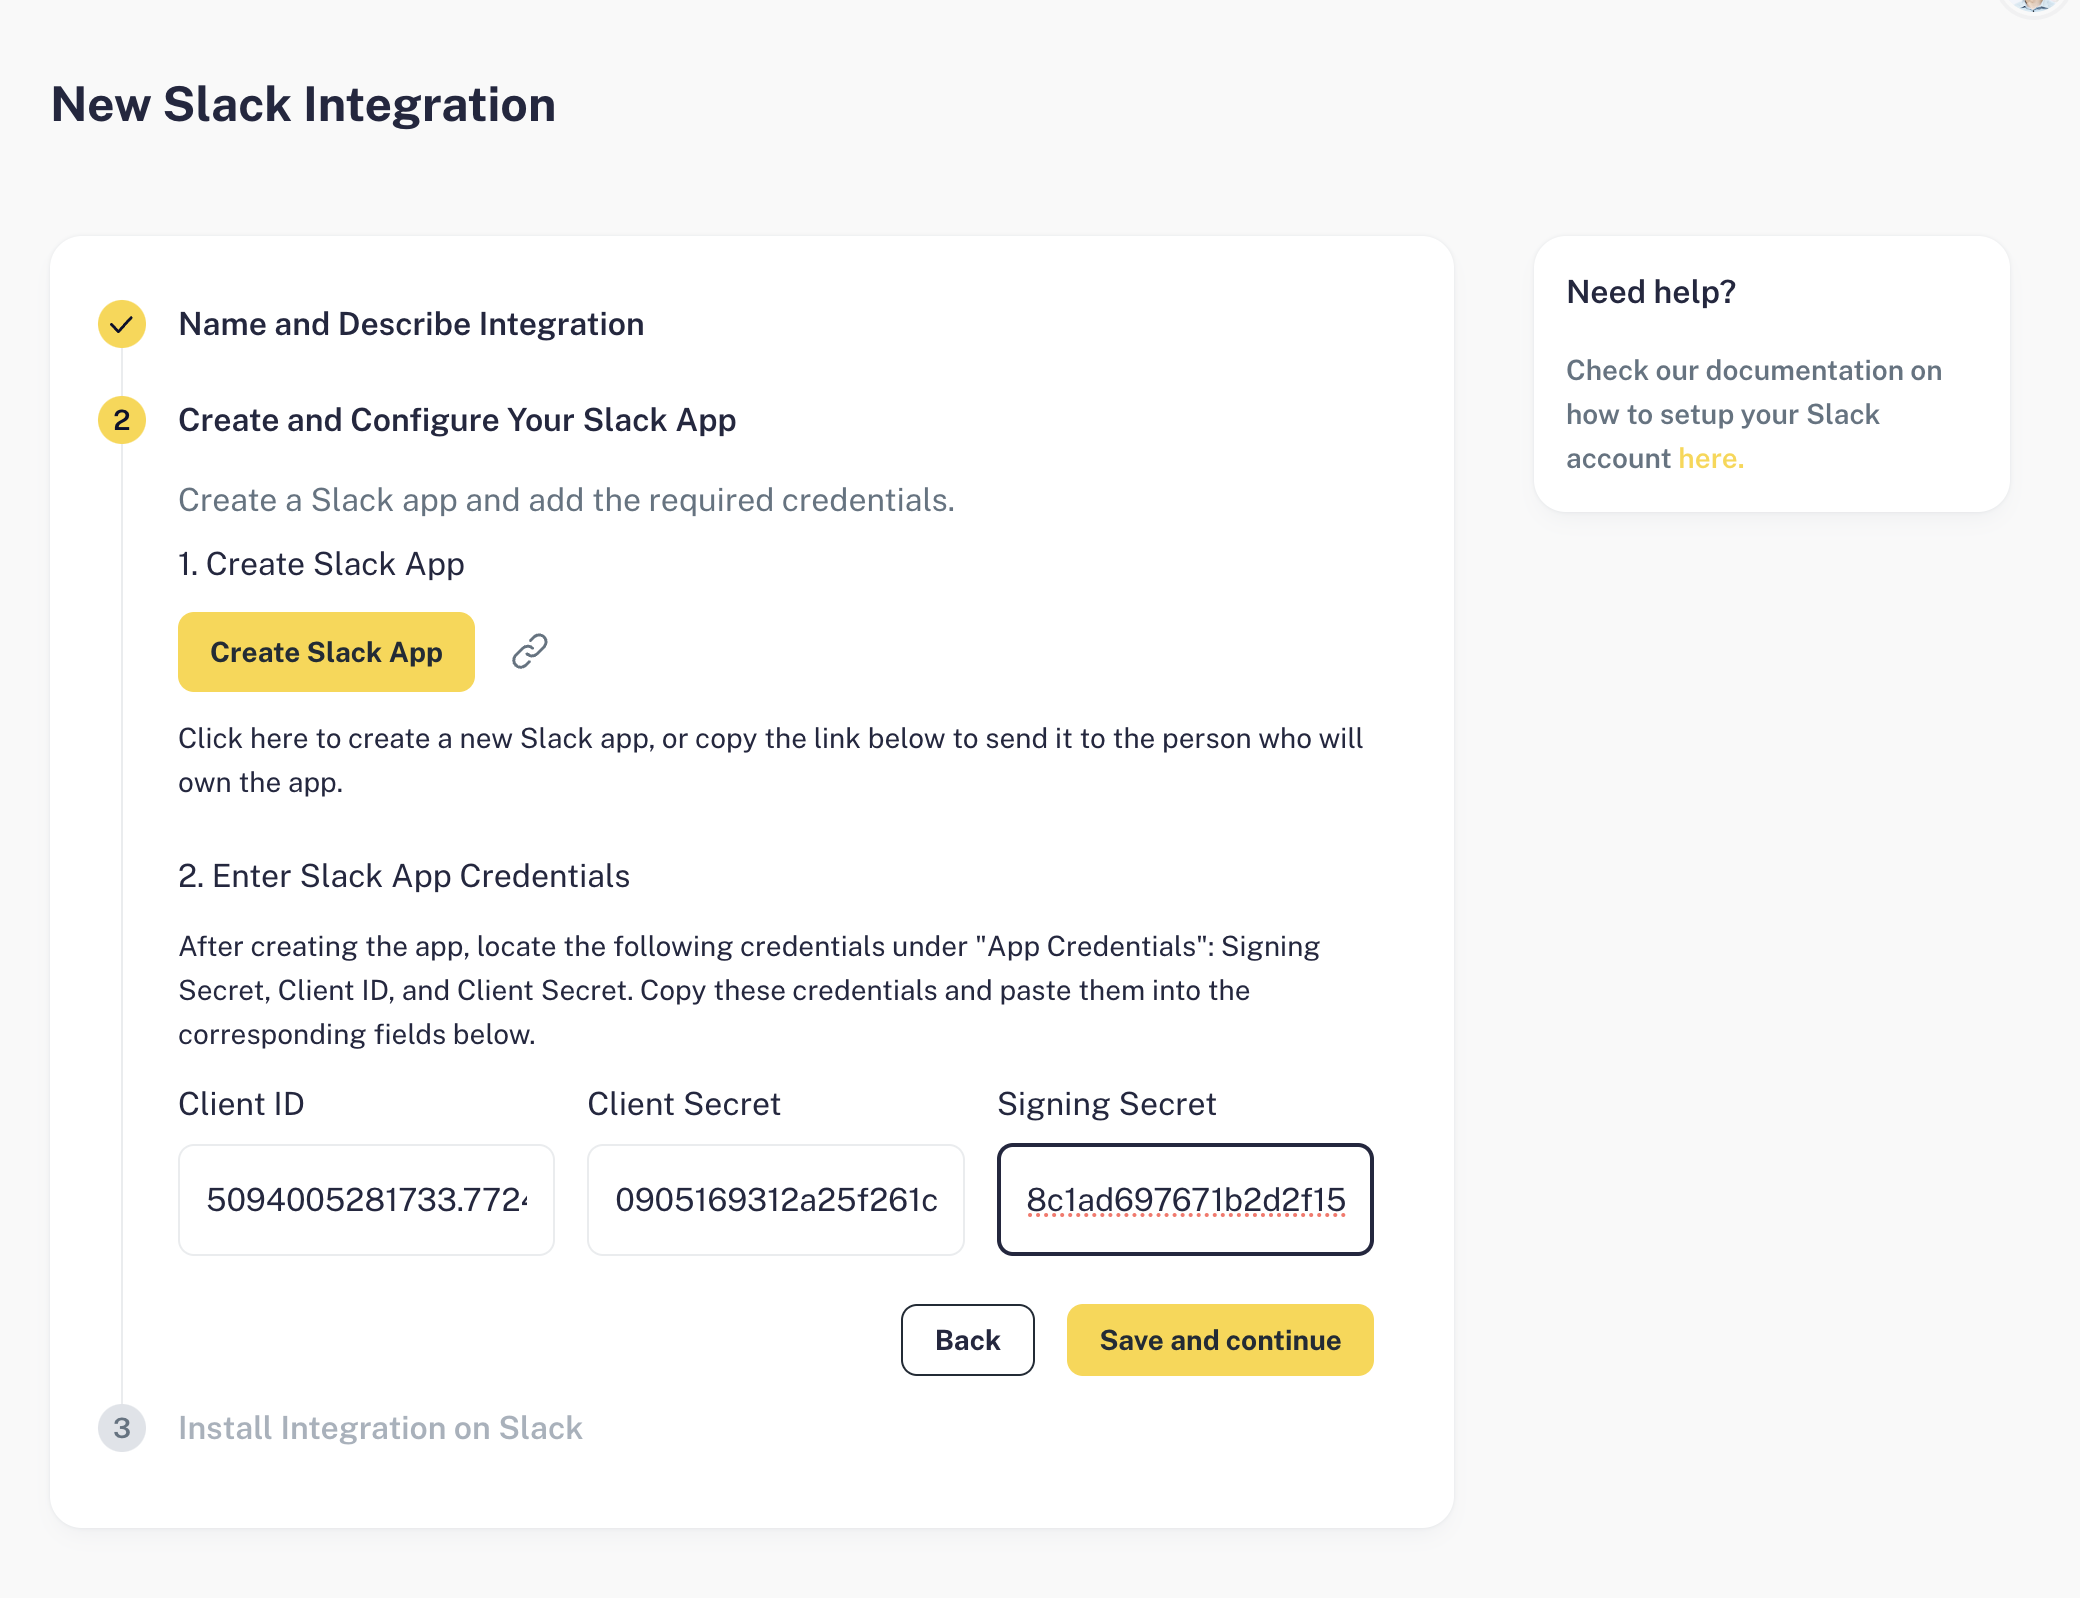Expand Create and Configure Your Slack App step
The height and width of the screenshot is (1598, 2080).
click(x=457, y=420)
